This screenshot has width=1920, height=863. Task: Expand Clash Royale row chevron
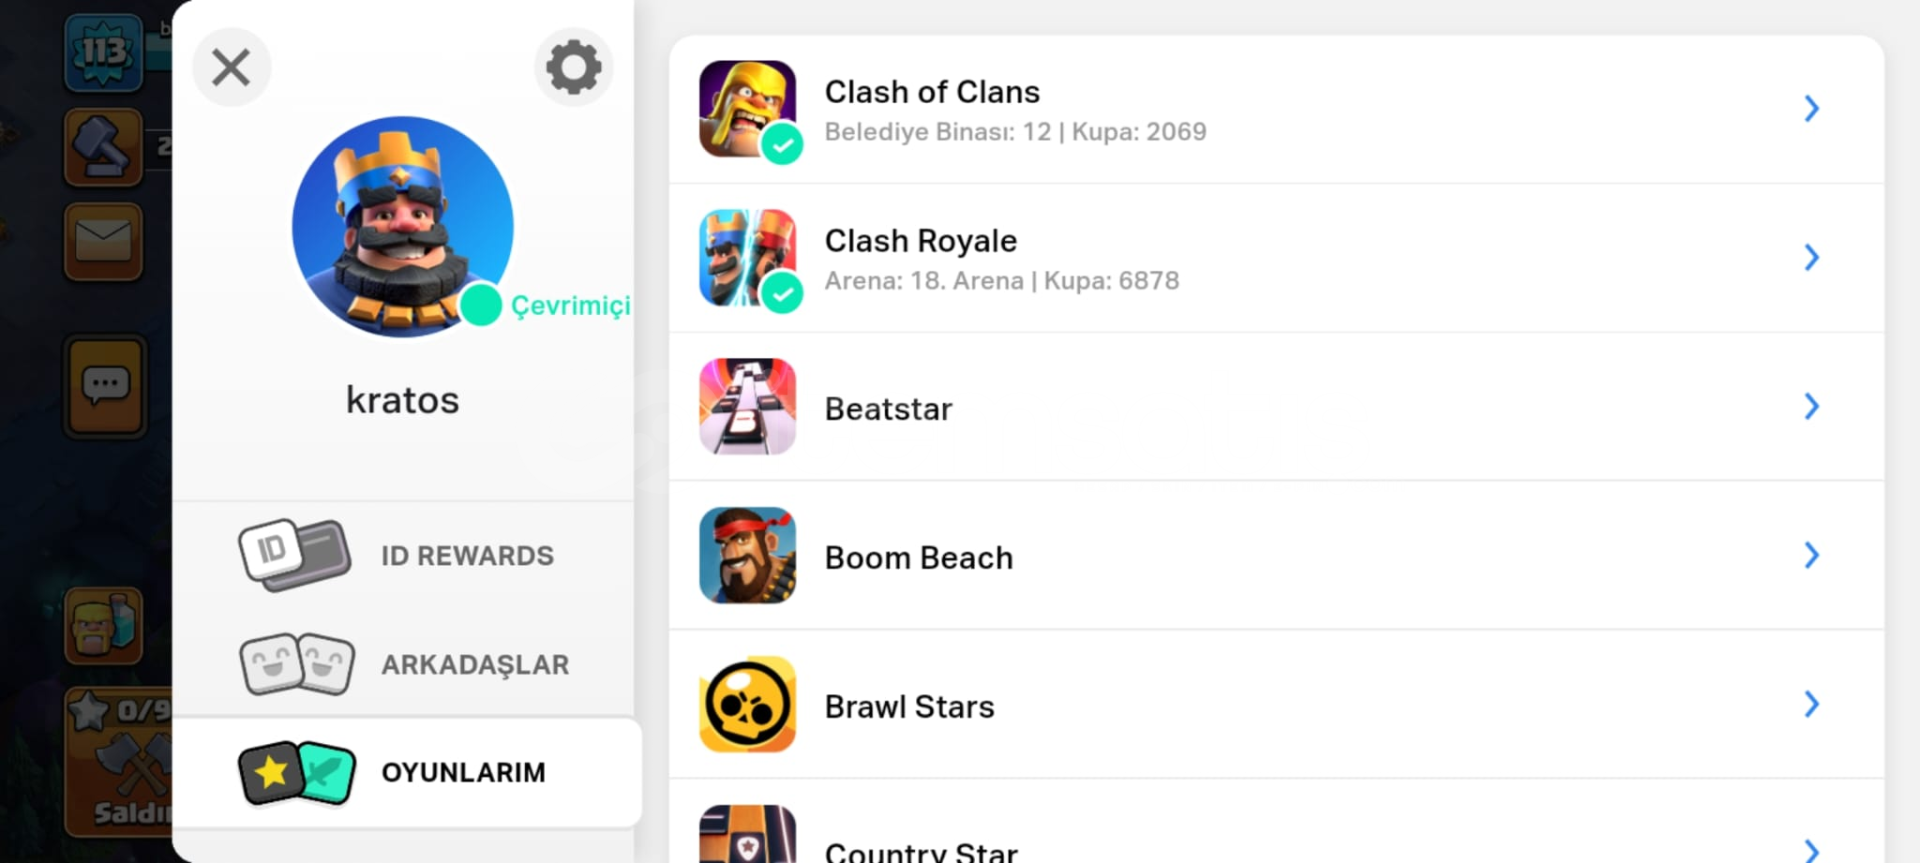[1811, 258]
